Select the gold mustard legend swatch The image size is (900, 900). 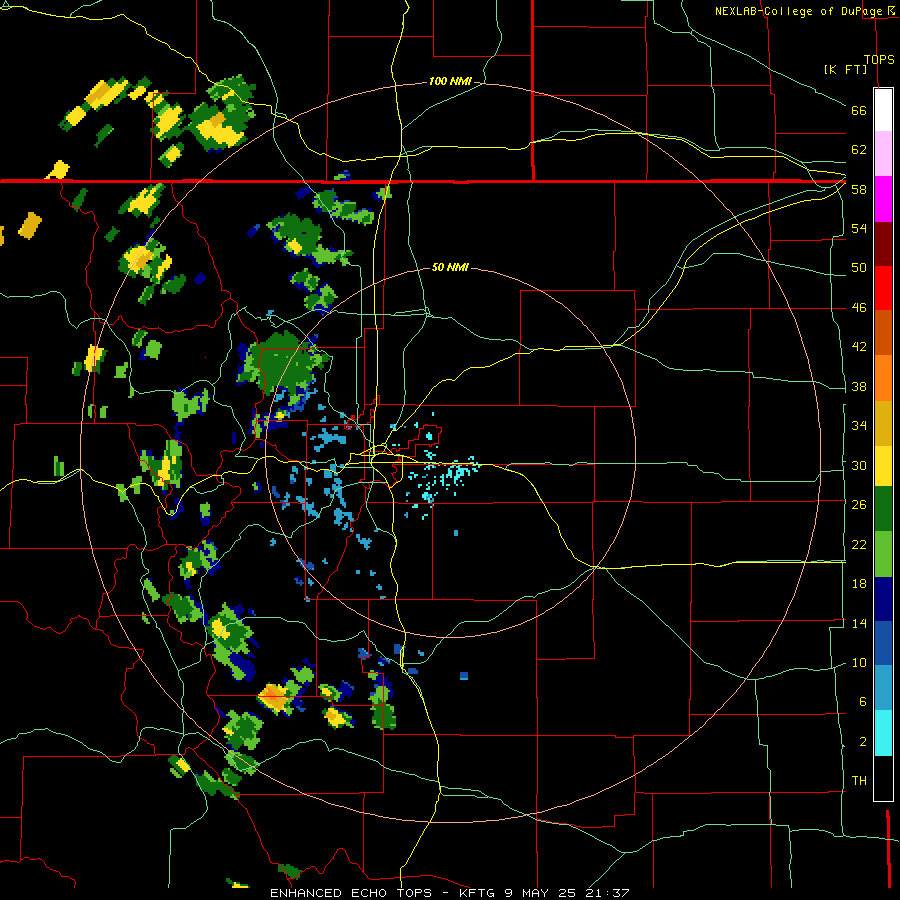coord(883,422)
